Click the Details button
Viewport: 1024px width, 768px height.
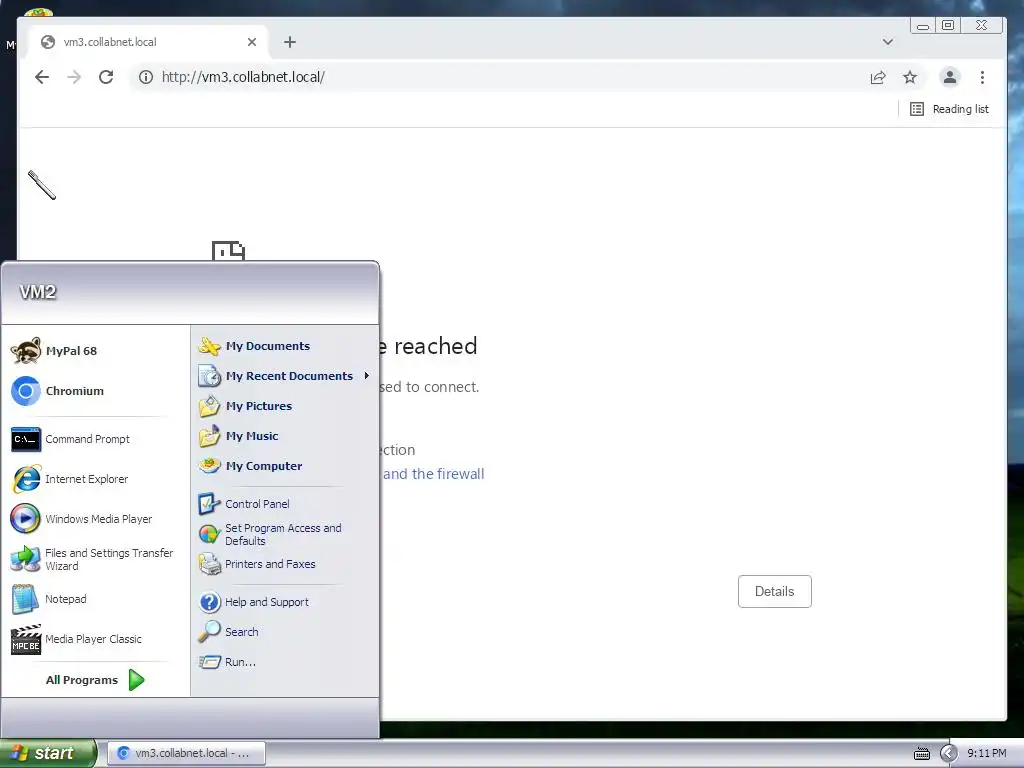(x=775, y=591)
